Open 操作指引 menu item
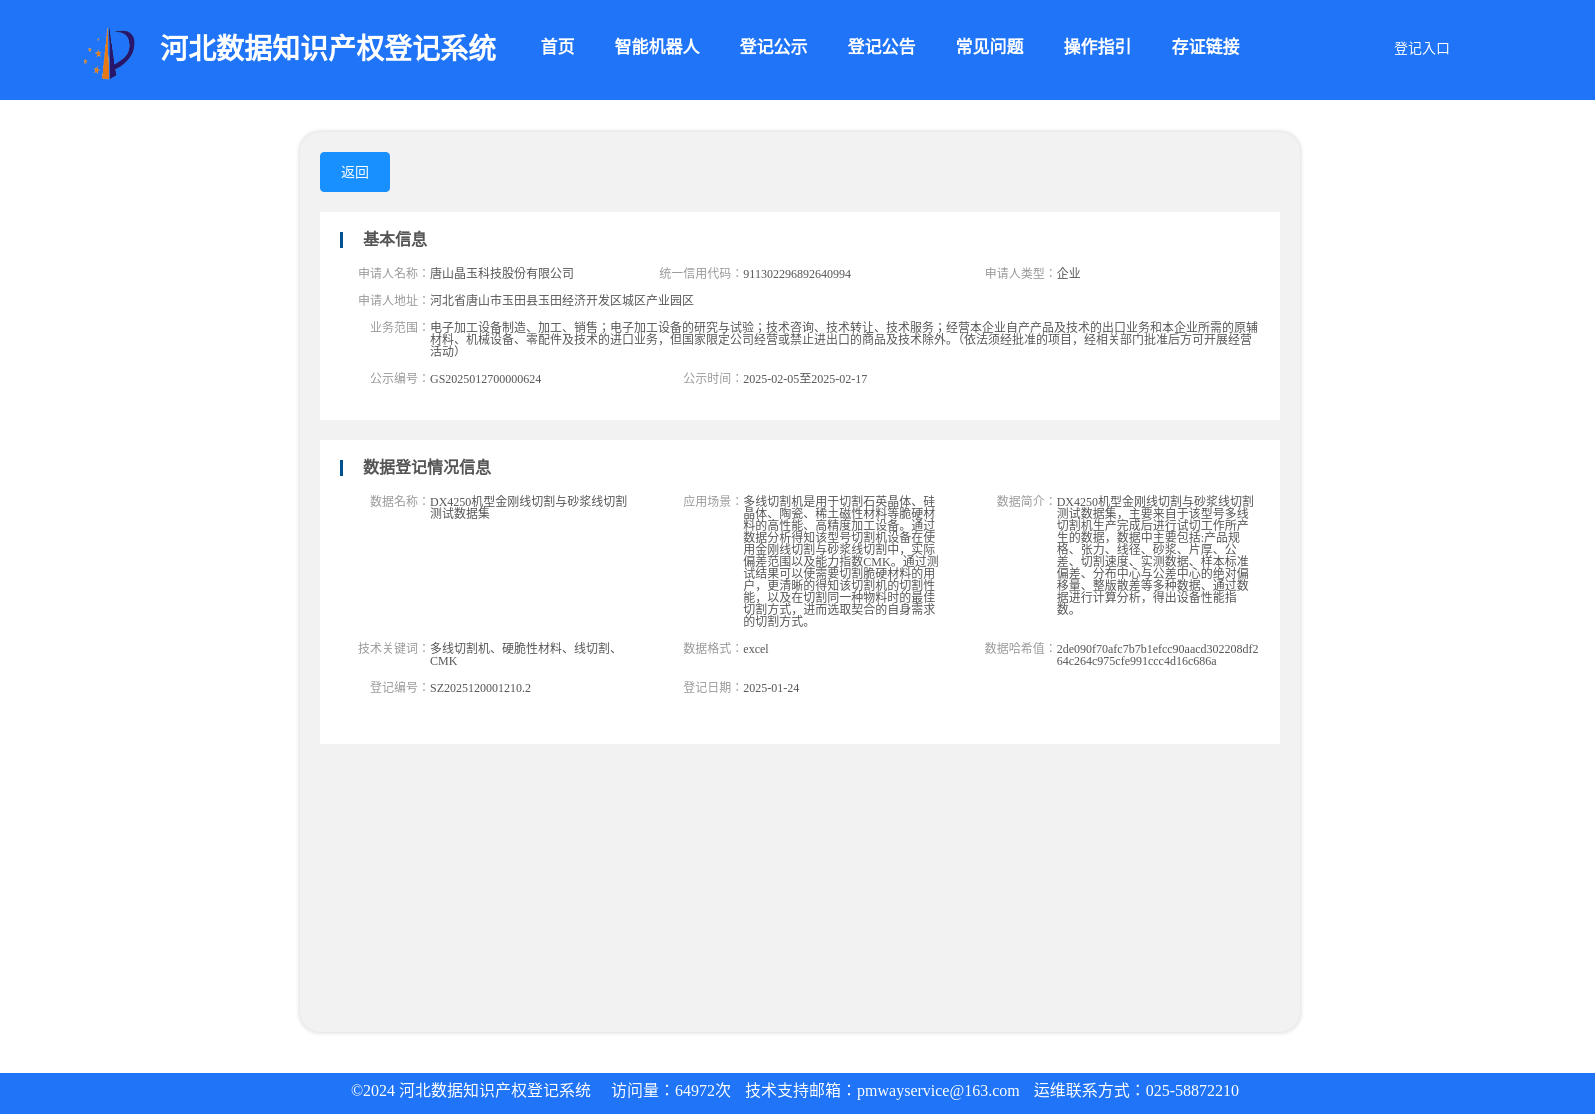 click(1097, 47)
